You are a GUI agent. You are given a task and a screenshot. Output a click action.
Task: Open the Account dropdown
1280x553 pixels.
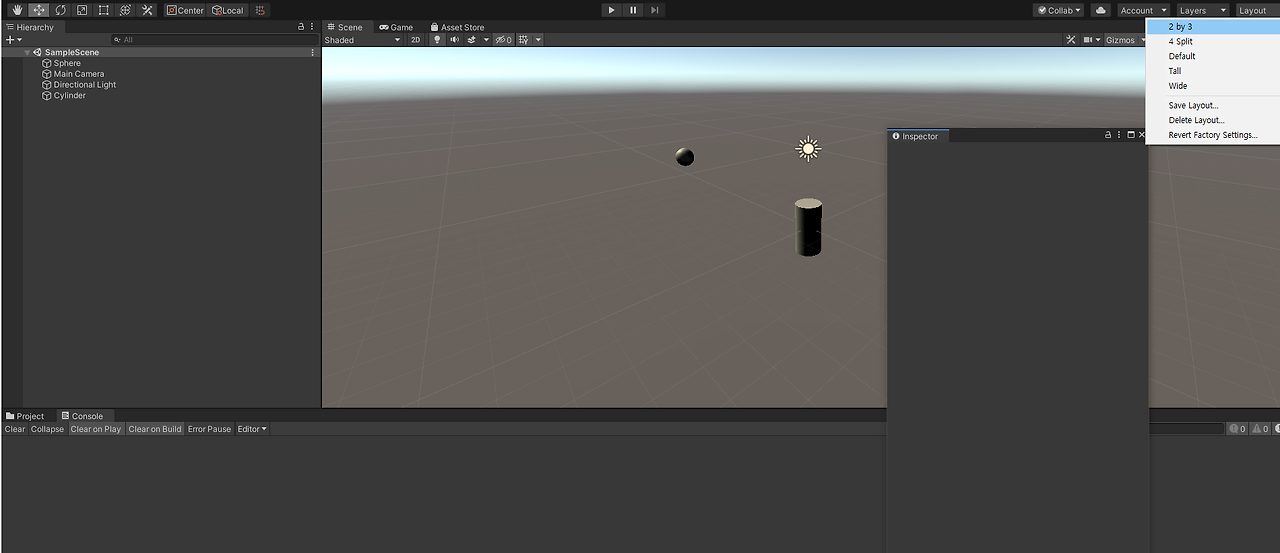point(1143,10)
